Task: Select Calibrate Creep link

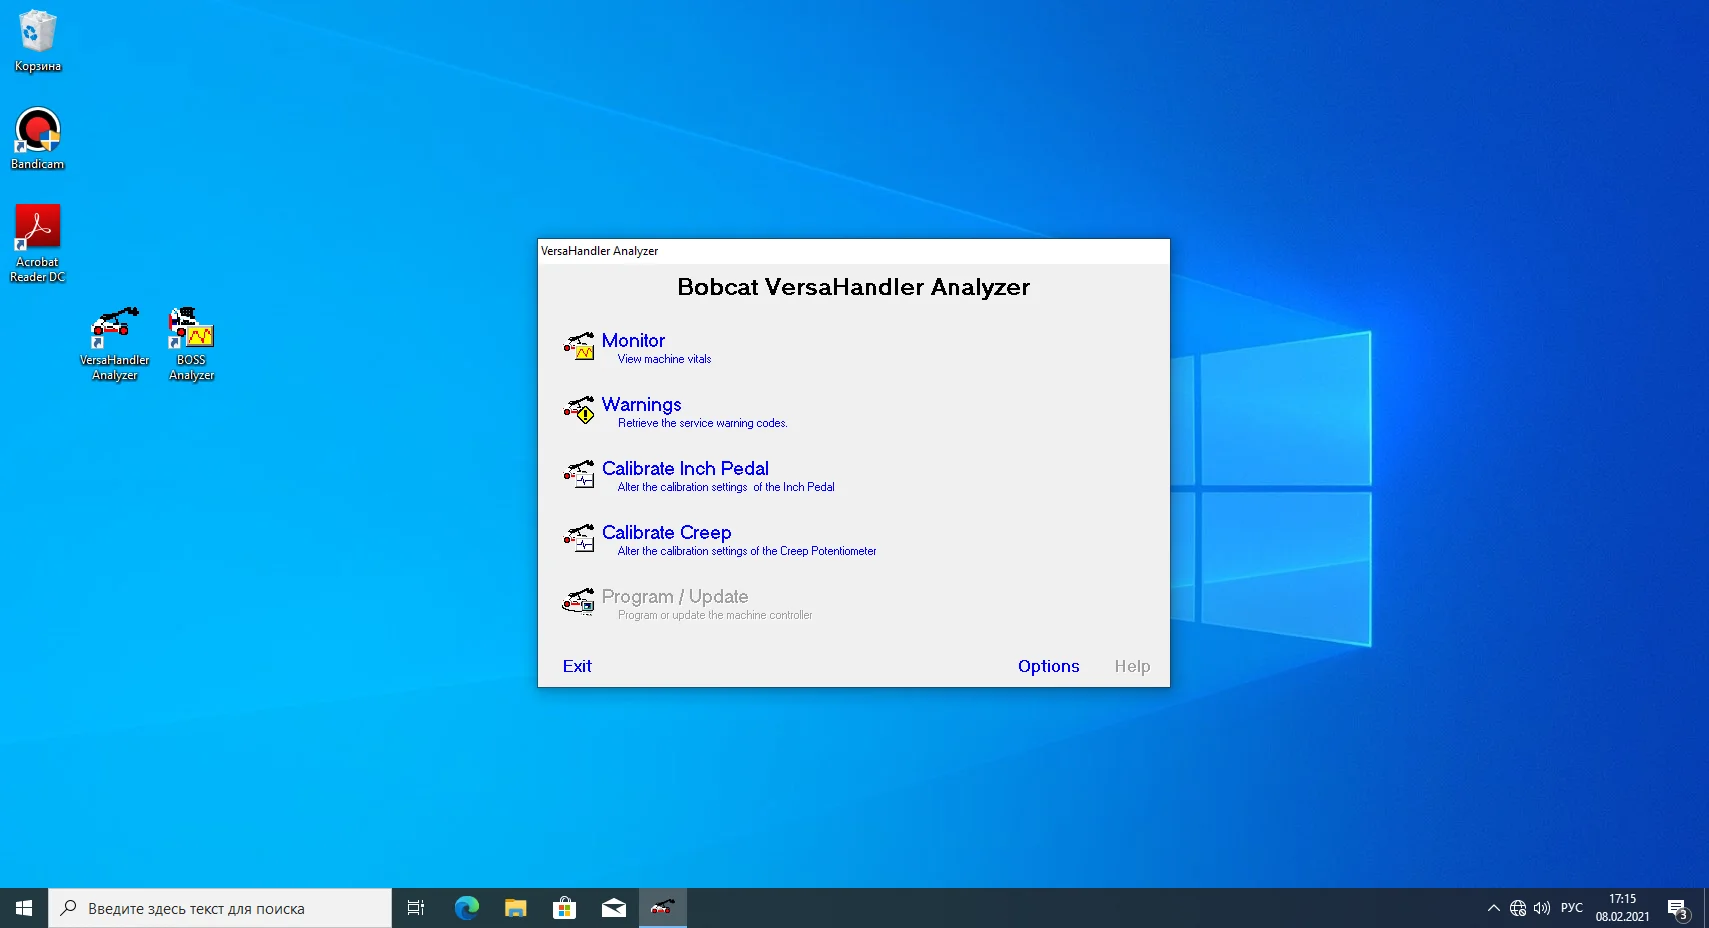Action: (666, 533)
